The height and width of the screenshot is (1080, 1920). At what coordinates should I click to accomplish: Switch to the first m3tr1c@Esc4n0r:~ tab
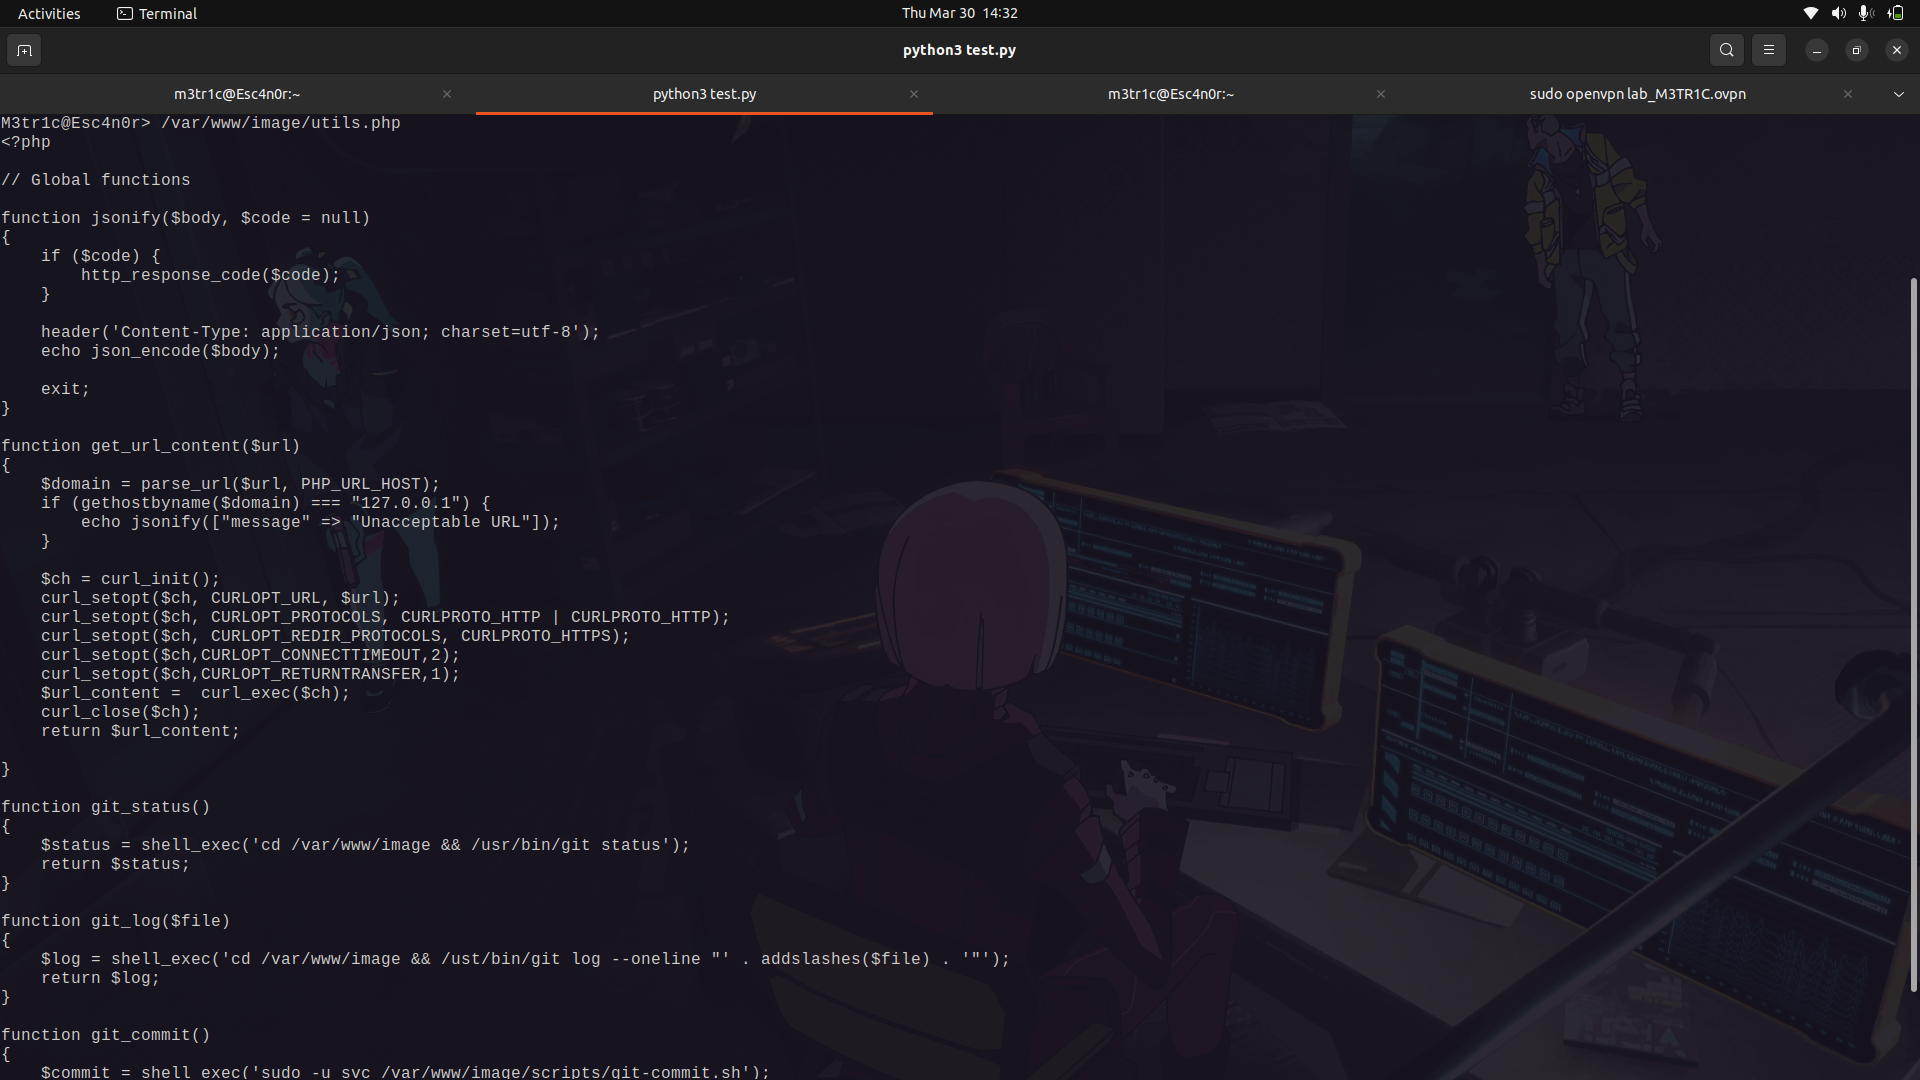[x=237, y=94]
